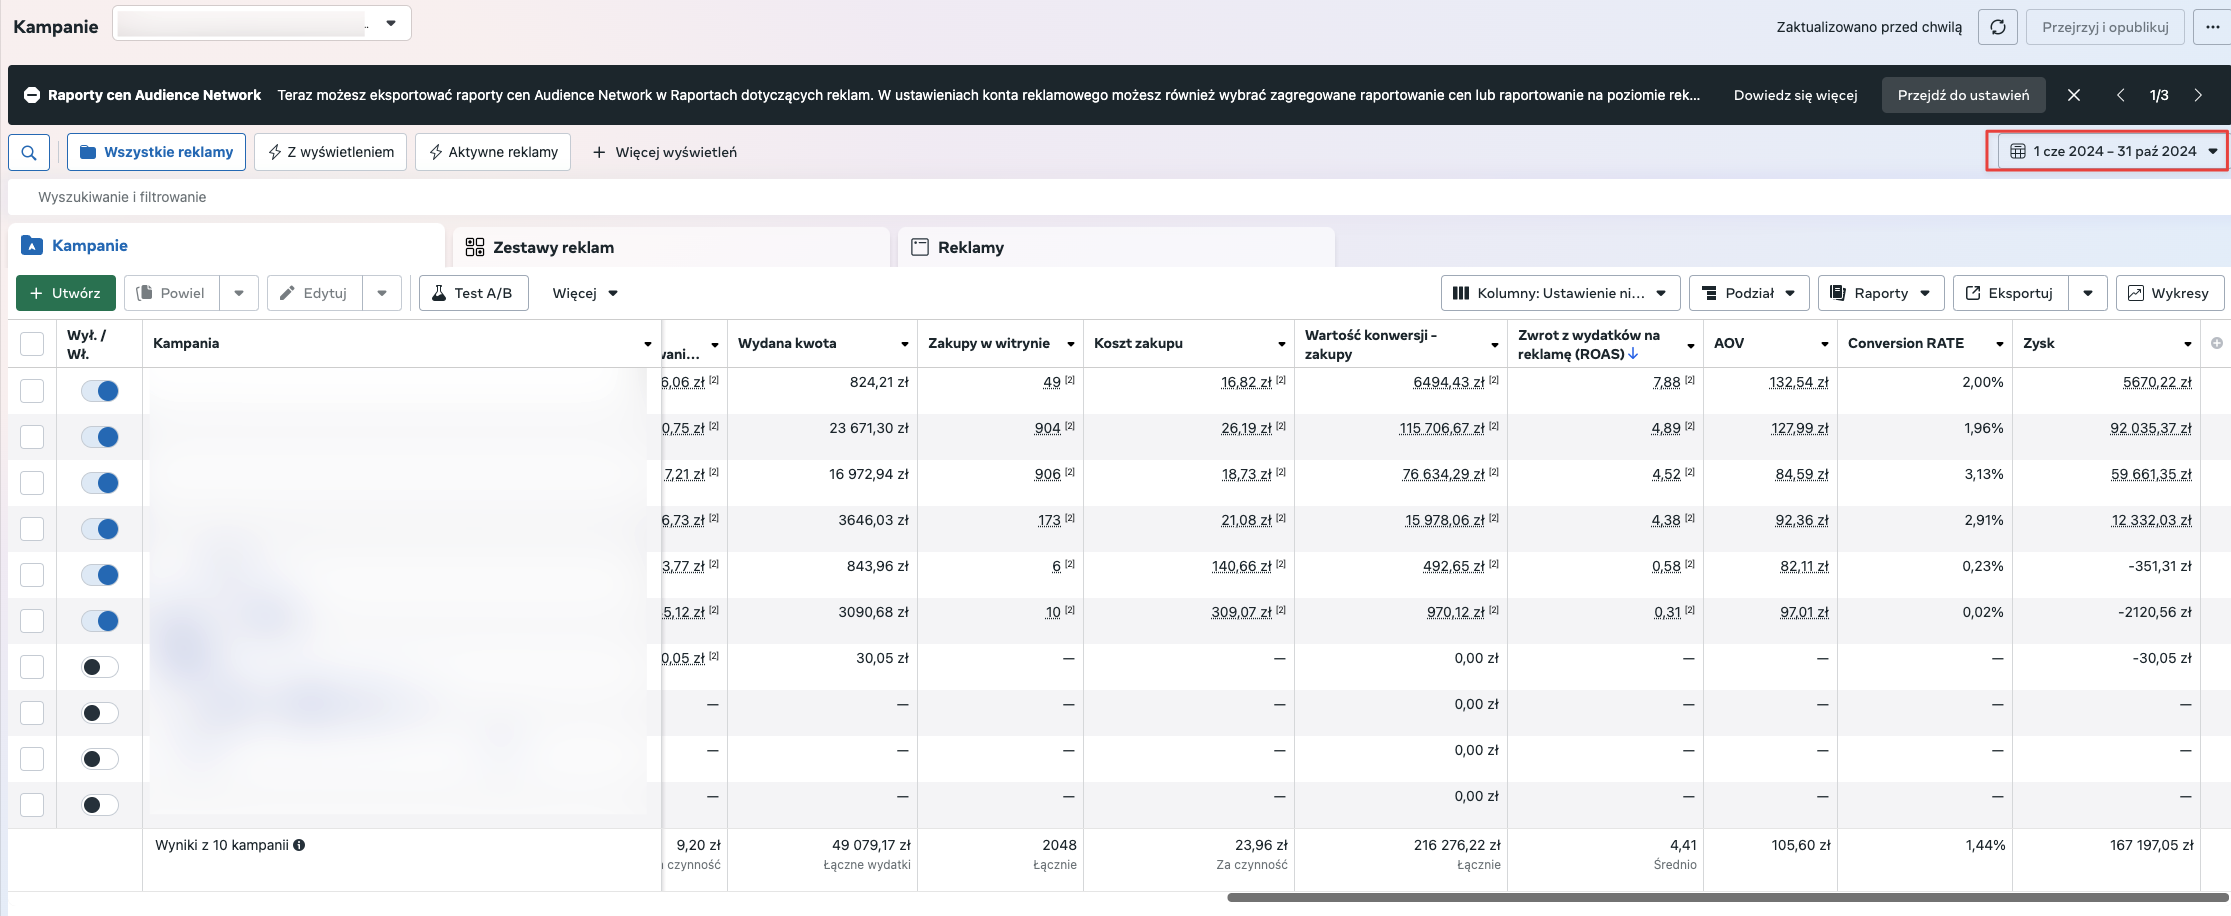
Task: Open the account selector dropdown
Action: tap(262, 23)
